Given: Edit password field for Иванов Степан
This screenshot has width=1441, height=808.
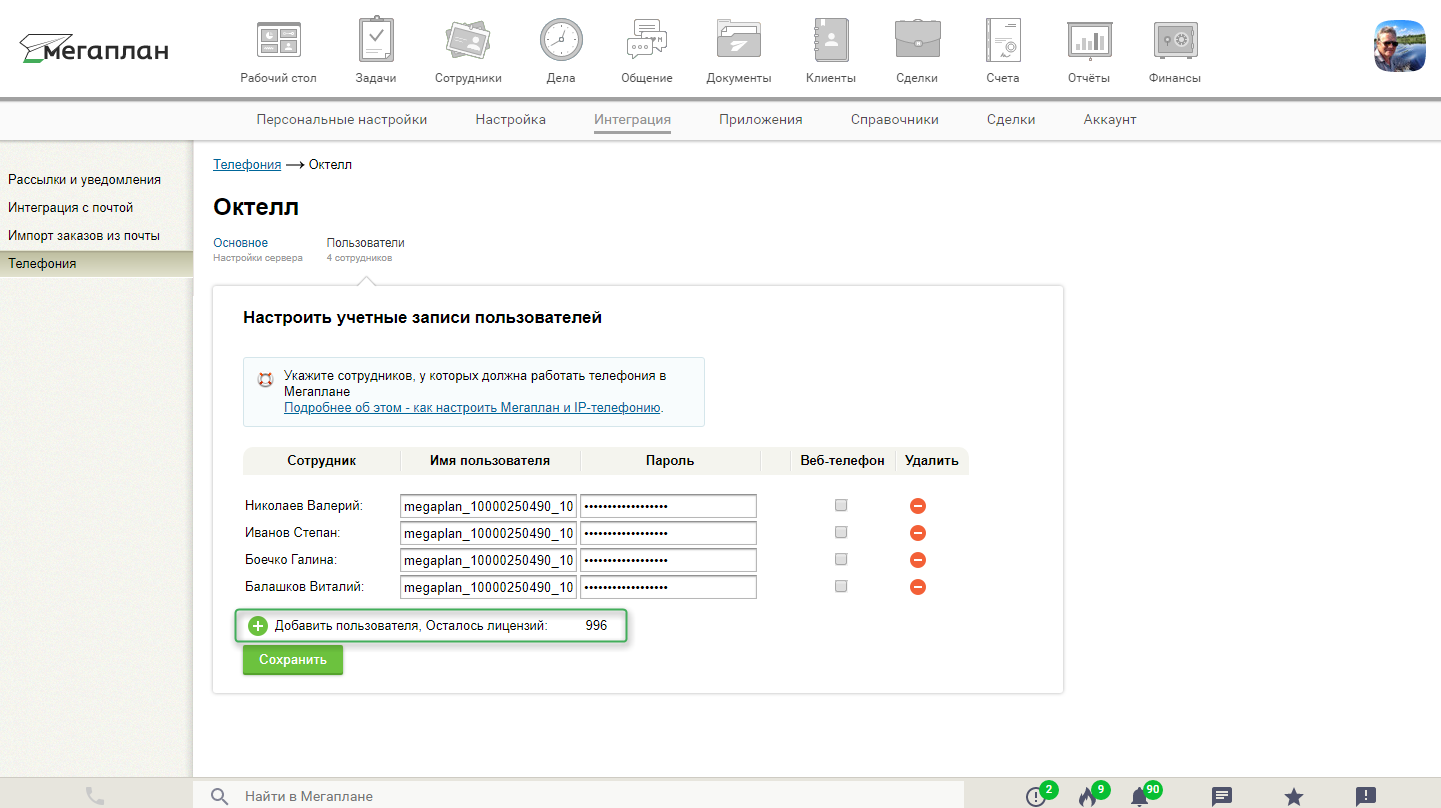Looking at the screenshot, I should click(x=668, y=533).
